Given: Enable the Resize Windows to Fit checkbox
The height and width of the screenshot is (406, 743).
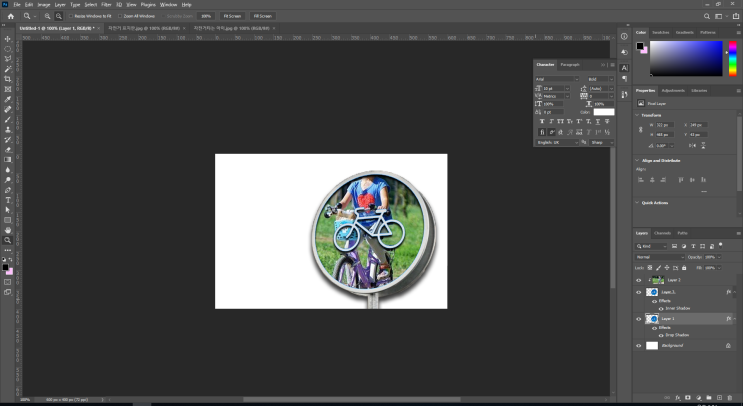Looking at the screenshot, I should coord(69,17).
